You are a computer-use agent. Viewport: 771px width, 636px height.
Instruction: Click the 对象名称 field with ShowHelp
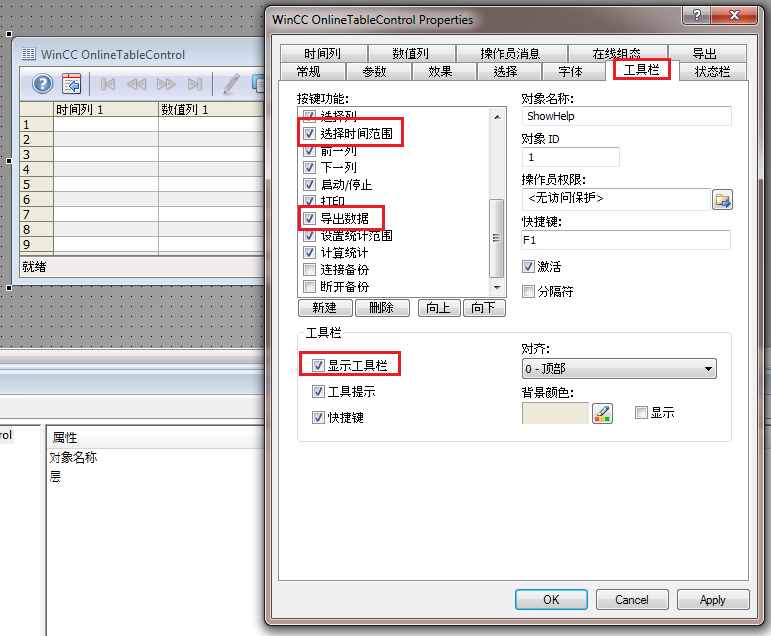click(x=626, y=116)
